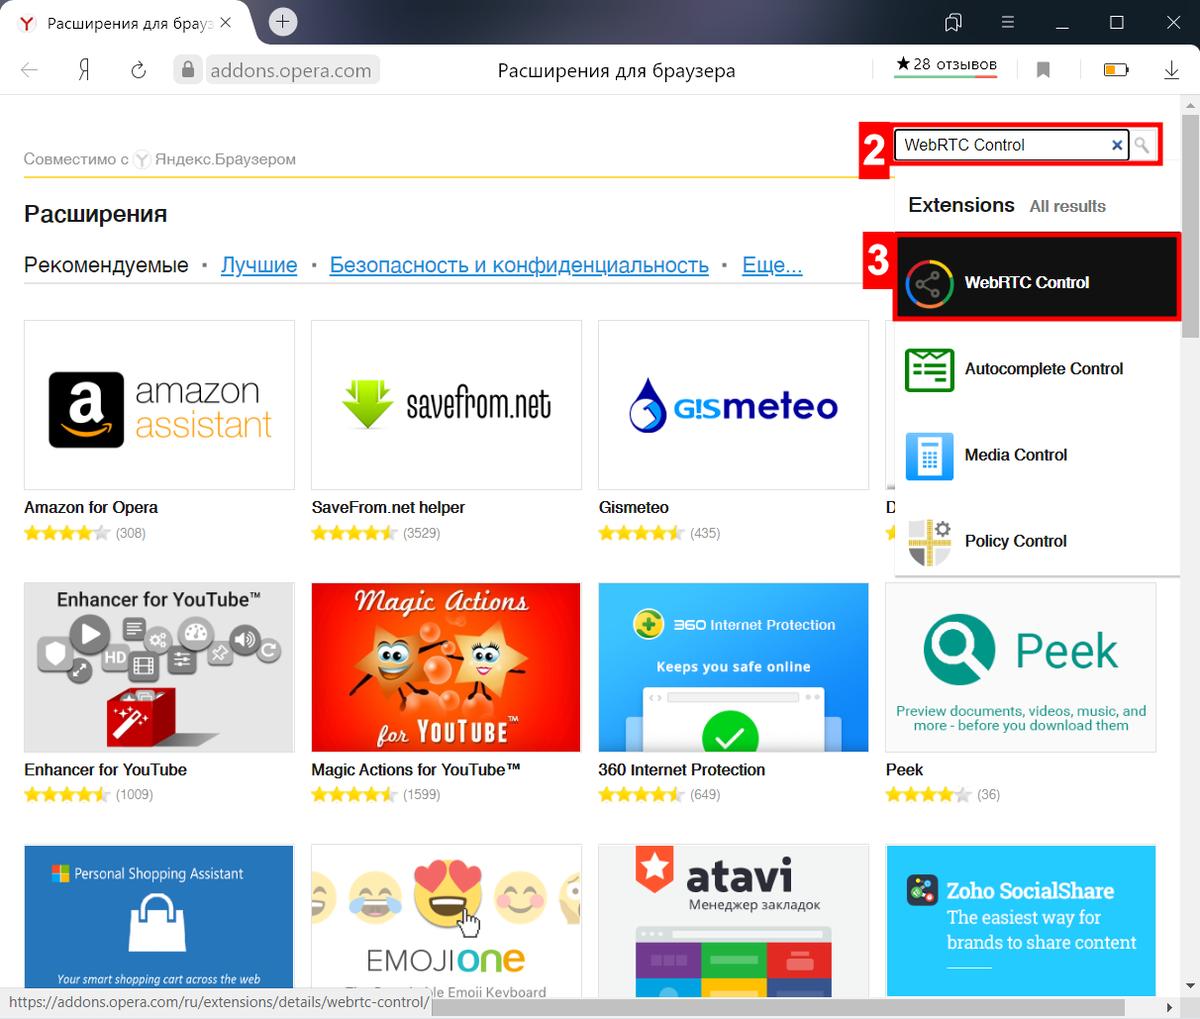The width and height of the screenshot is (1200, 1019).
Task: Open the Gismeteo extension thumbnail
Action: 733,405
